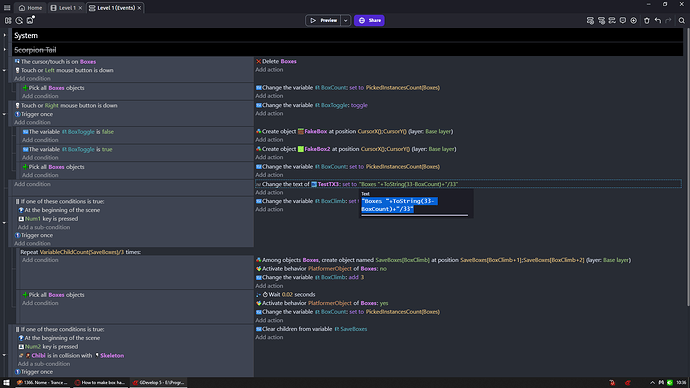Image resolution: width=690 pixels, height=388 pixels.
Task: Select the green FakeBox2 object thumbnail
Action: pyautogui.click(x=301, y=149)
